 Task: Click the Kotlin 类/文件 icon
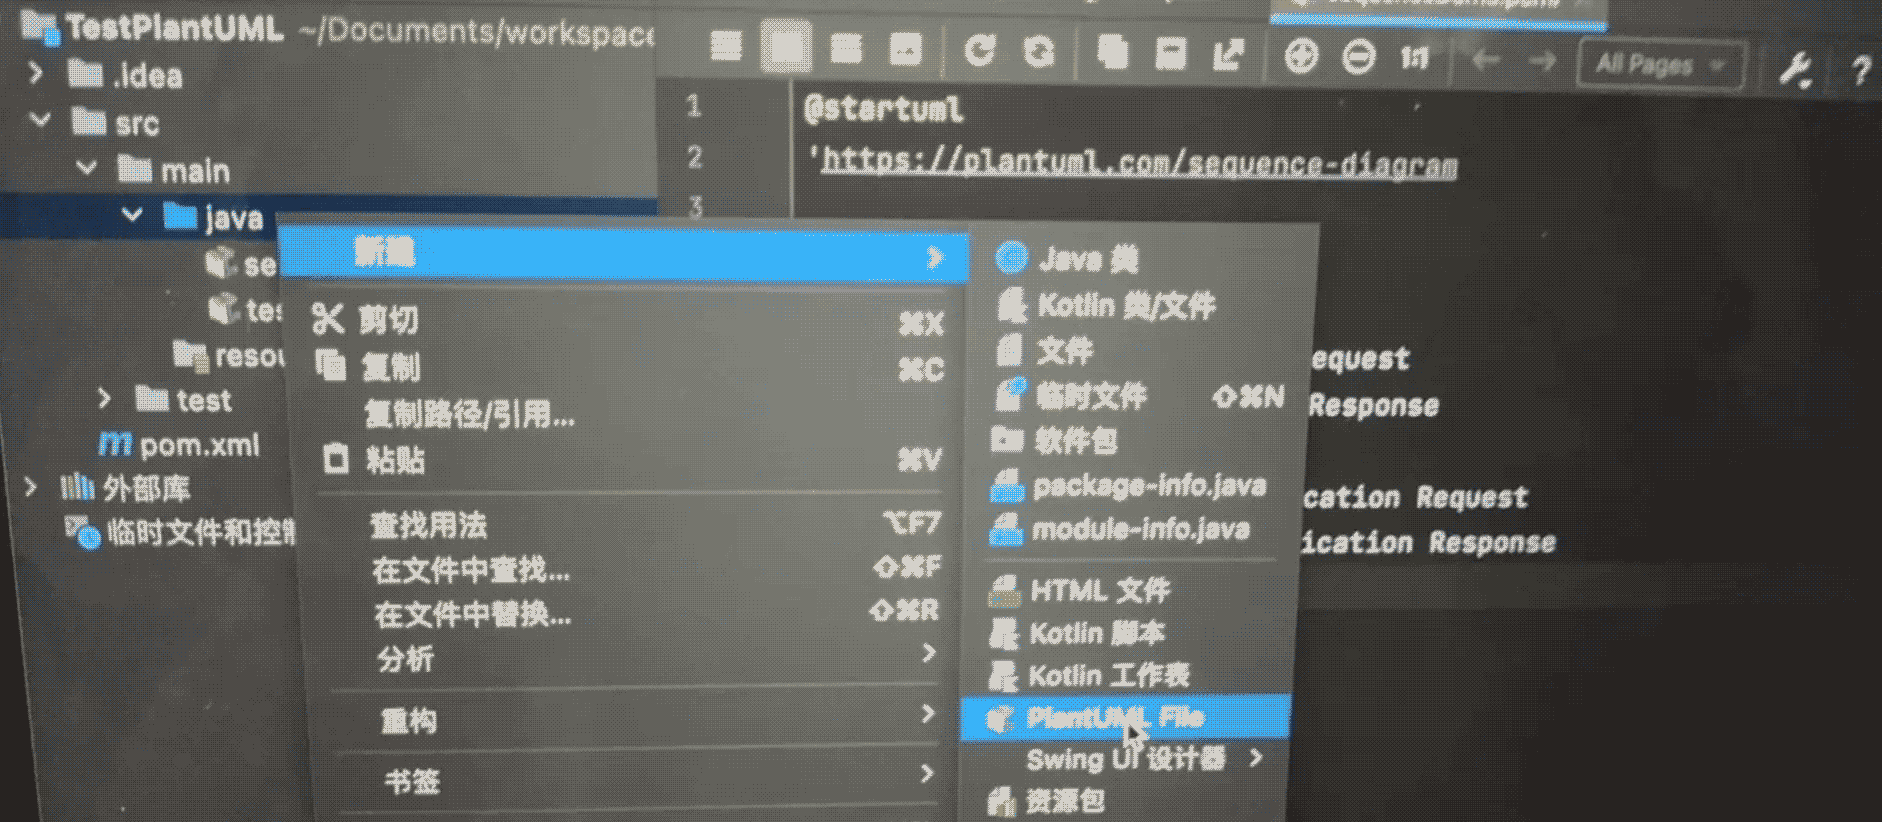point(1012,304)
